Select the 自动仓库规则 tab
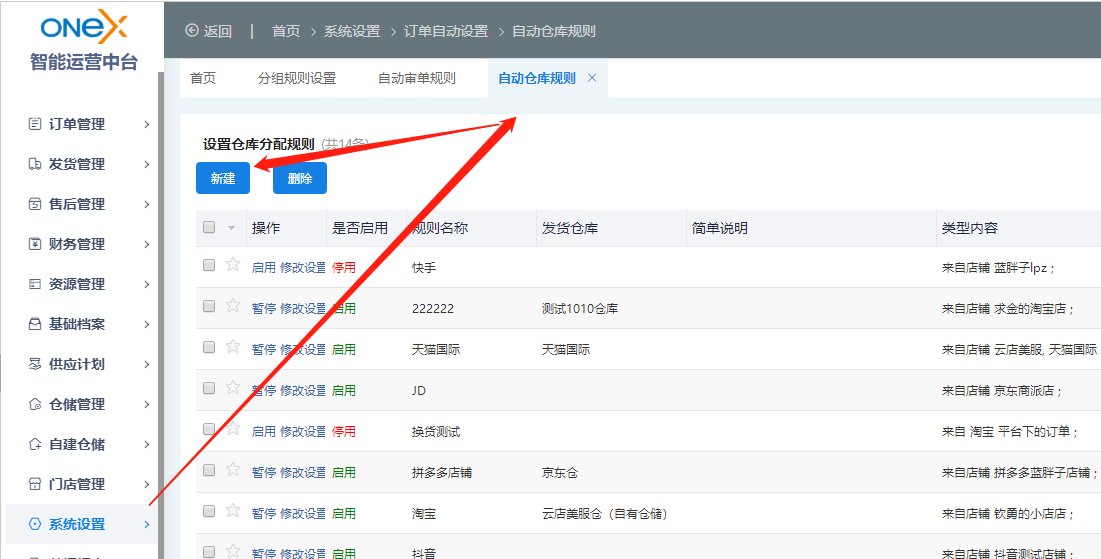The image size is (1101, 559). point(537,78)
